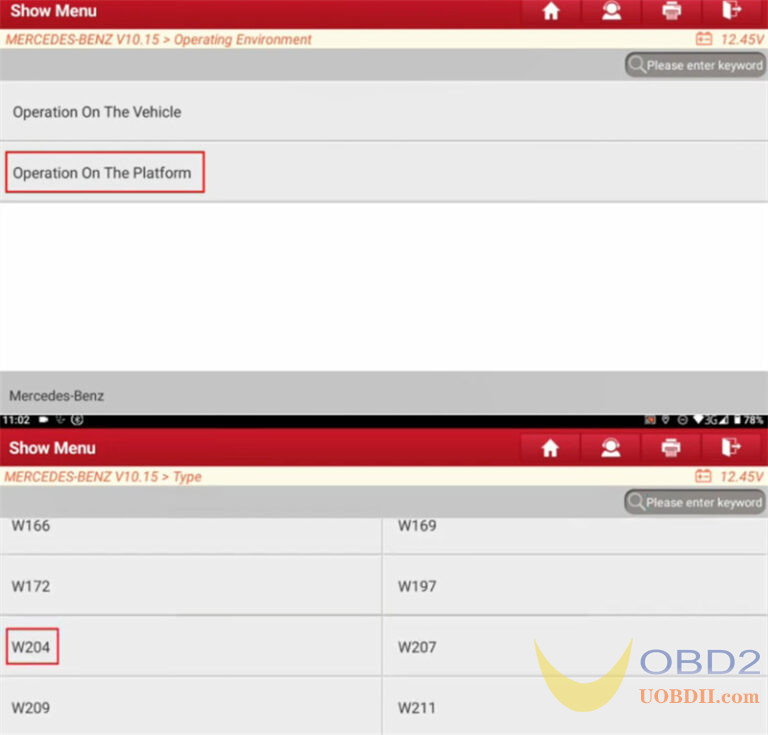768x735 pixels.
Task: Choose Operation On The Platform
Action: click(102, 173)
